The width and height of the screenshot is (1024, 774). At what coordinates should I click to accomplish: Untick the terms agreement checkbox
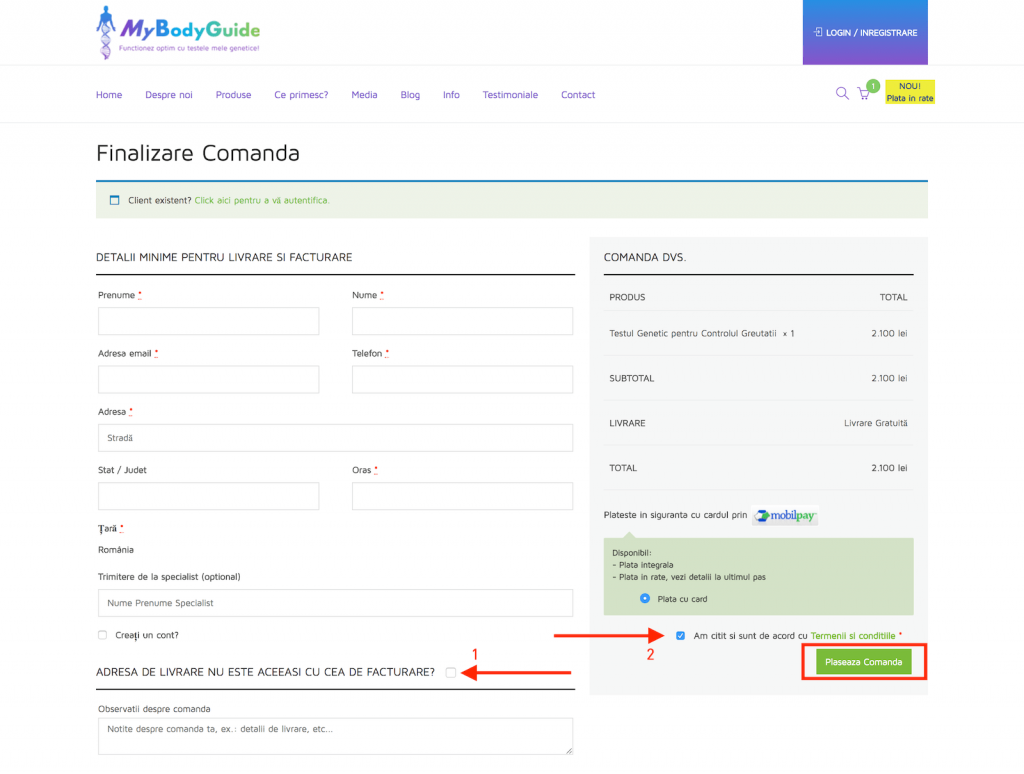tap(681, 635)
